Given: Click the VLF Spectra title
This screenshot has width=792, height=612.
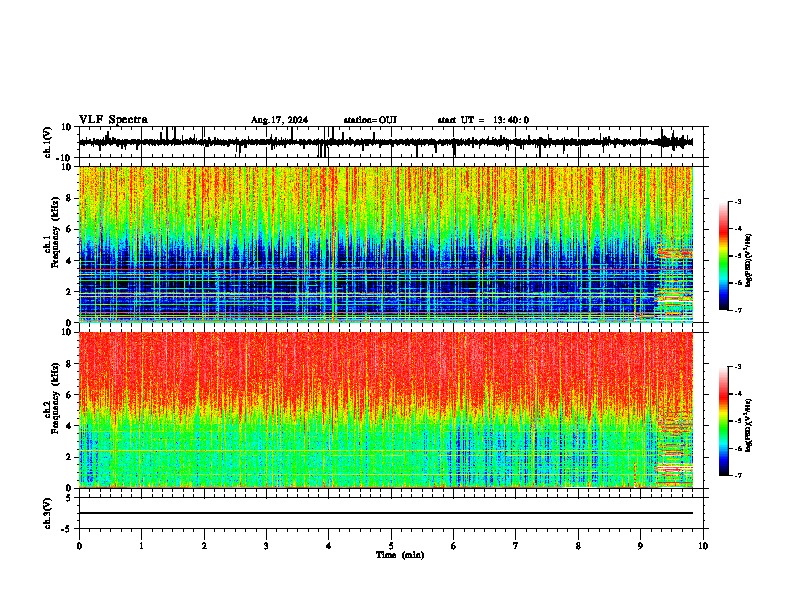Looking at the screenshot, I should point(113,120).
